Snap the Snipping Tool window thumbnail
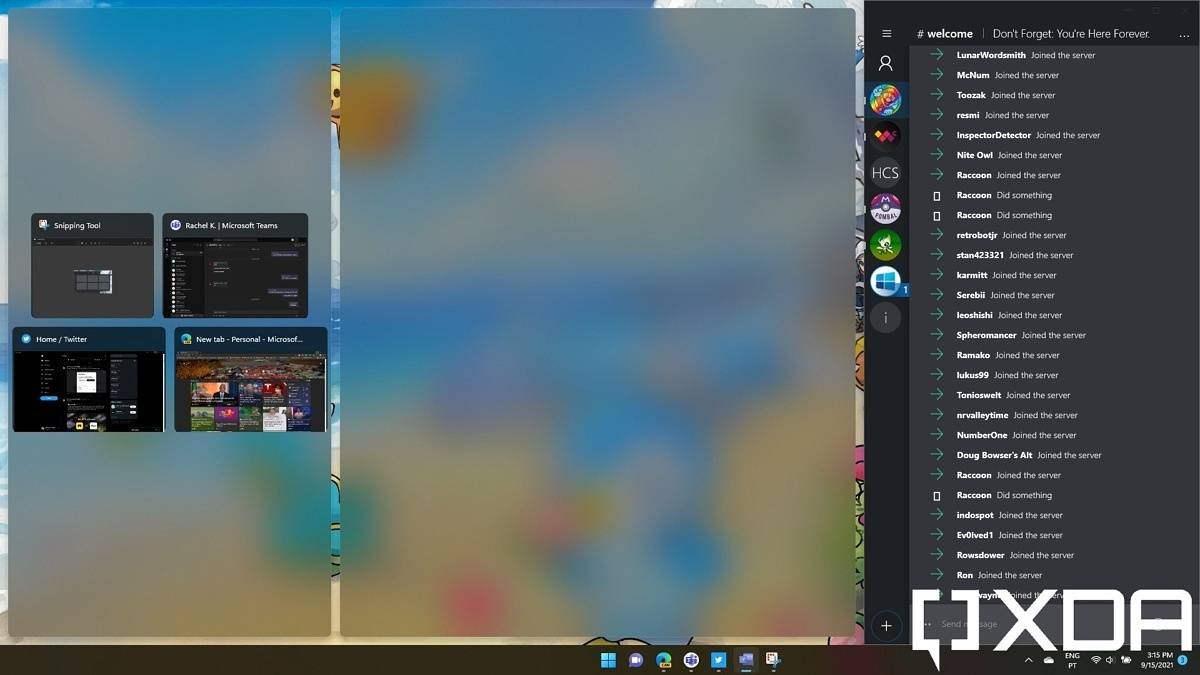 click(x=92, y=266)
